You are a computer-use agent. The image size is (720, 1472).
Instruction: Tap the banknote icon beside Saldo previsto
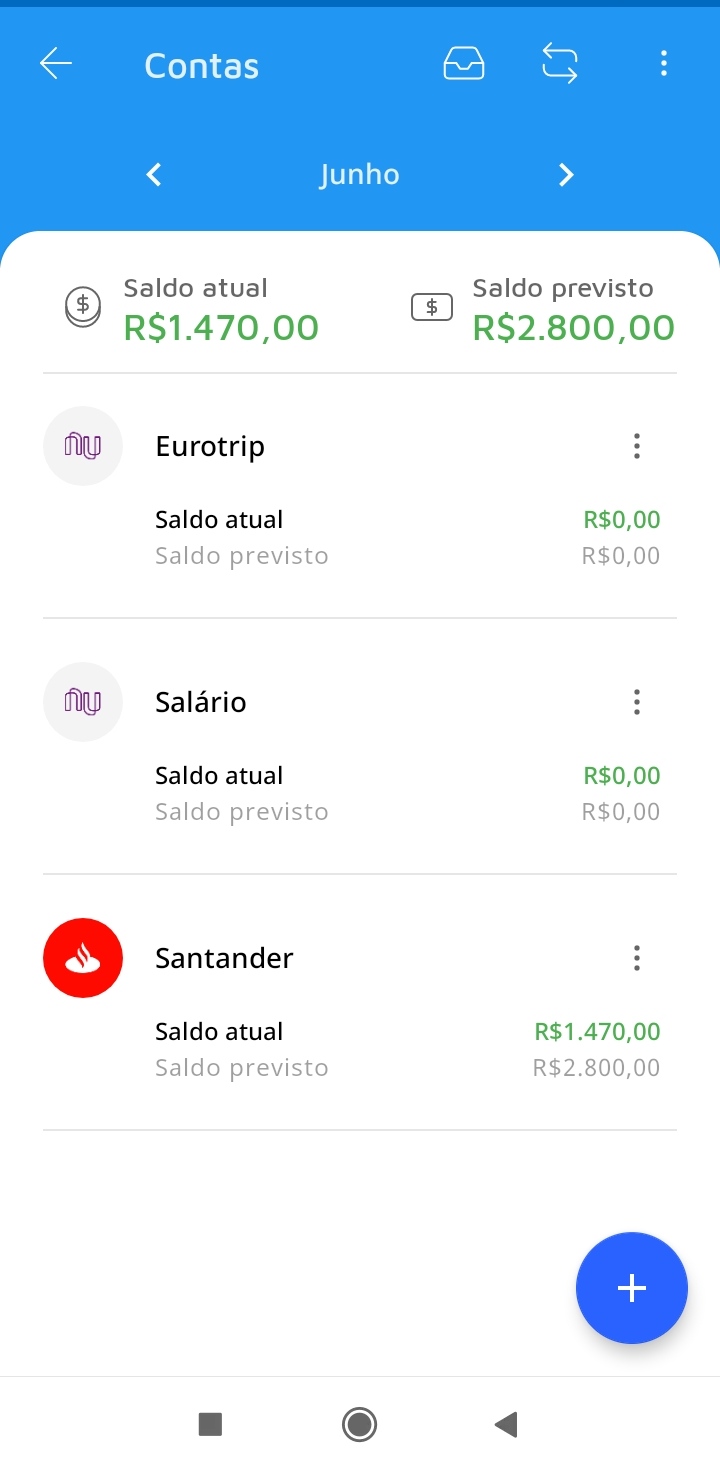432,307
